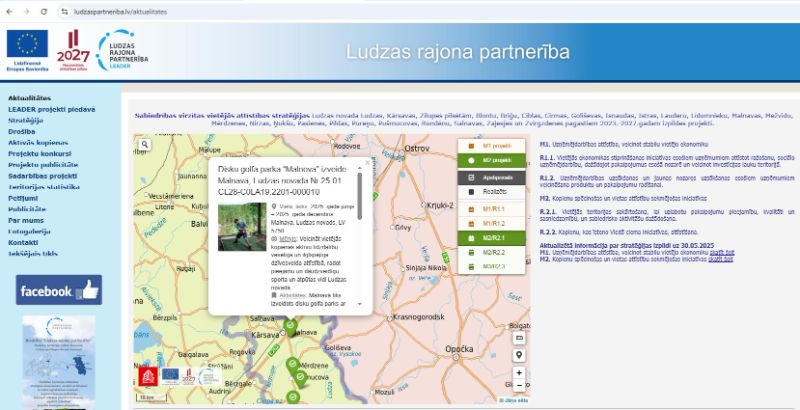
Task: Go to the Kontakti page
Action: click(x=23, y=242)
